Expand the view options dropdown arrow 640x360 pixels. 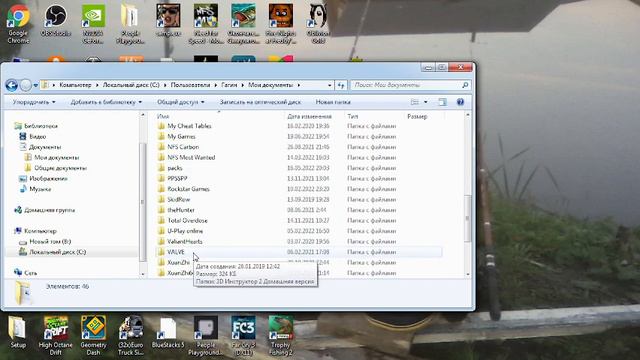click(x=426, y=102)
